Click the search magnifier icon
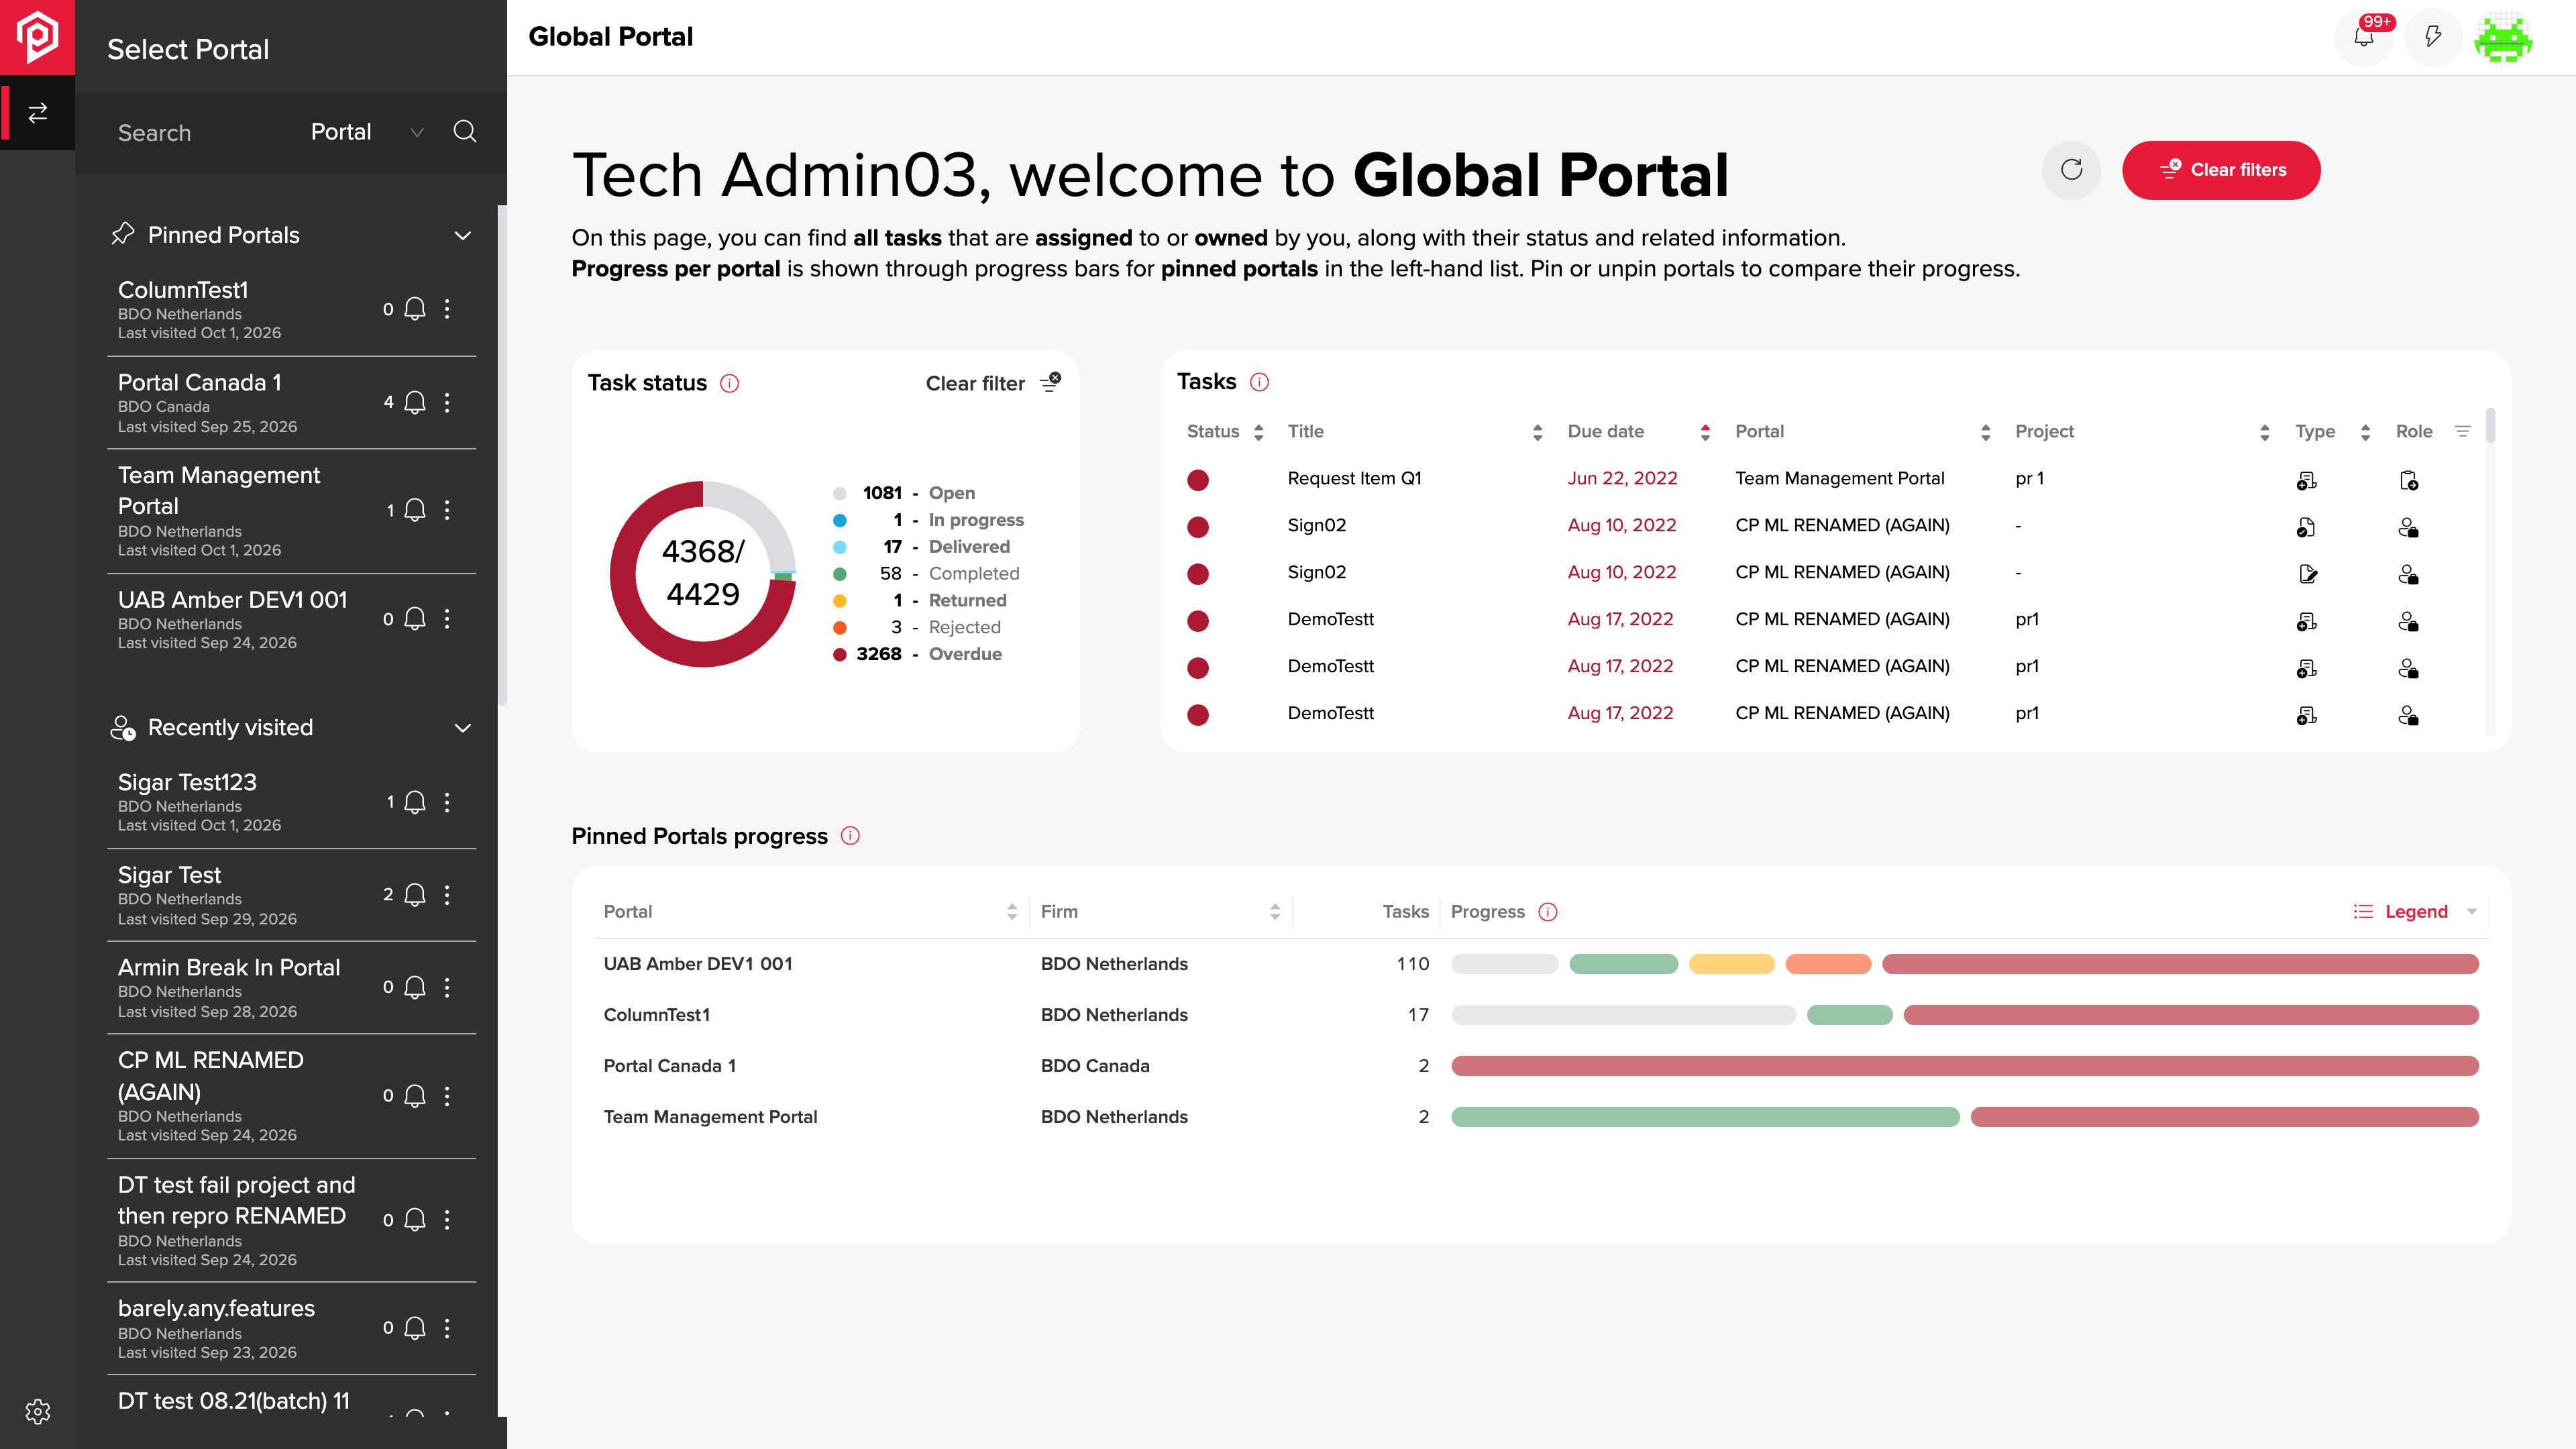Viewport: 2576px width, 1449px height. pos(464,132)
